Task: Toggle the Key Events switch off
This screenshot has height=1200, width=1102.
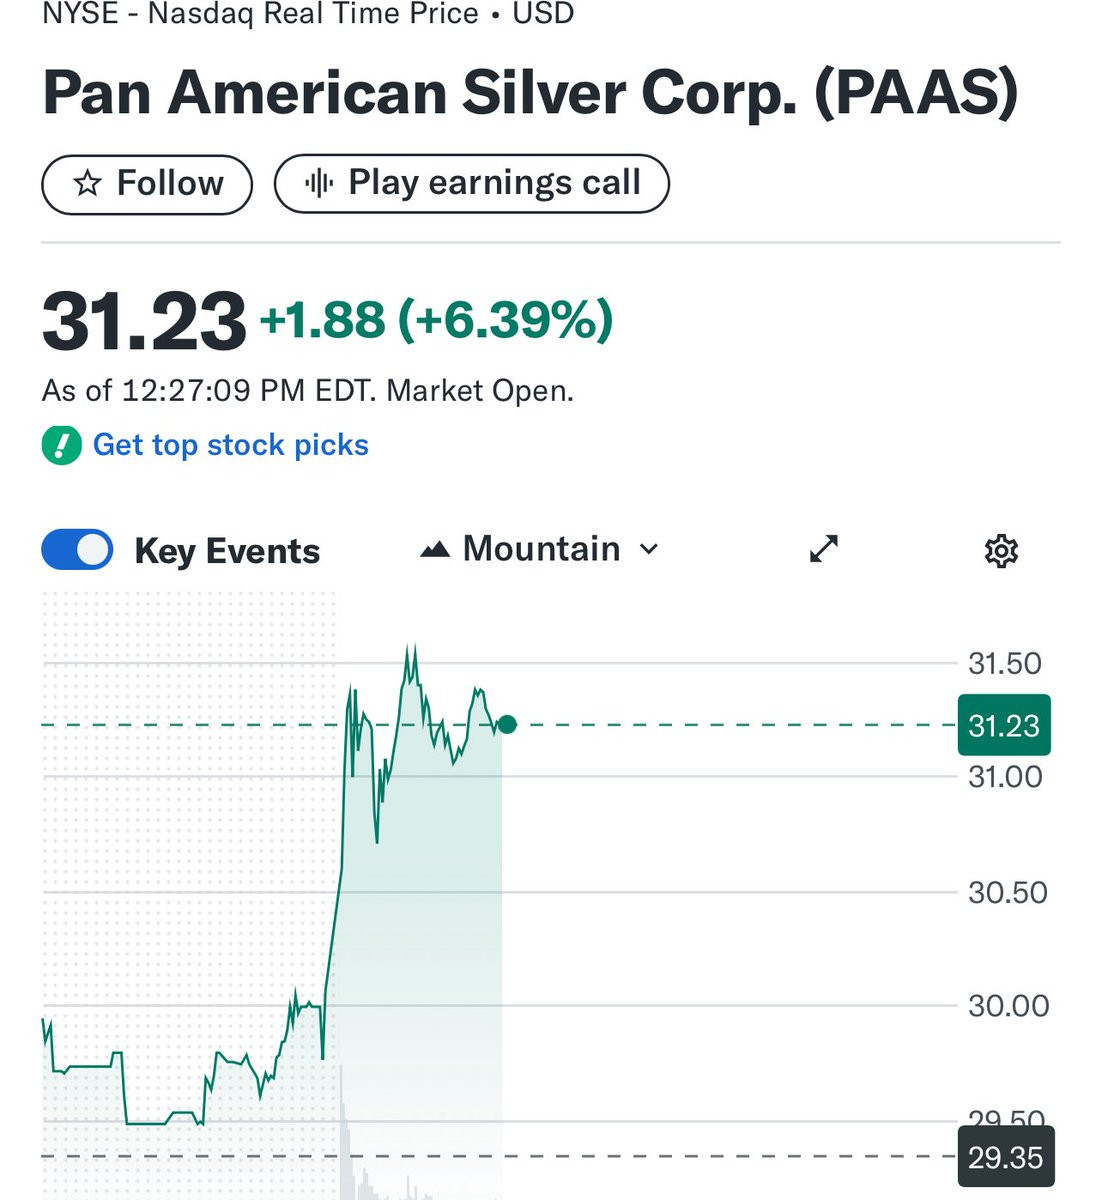Action: (77, 550)
